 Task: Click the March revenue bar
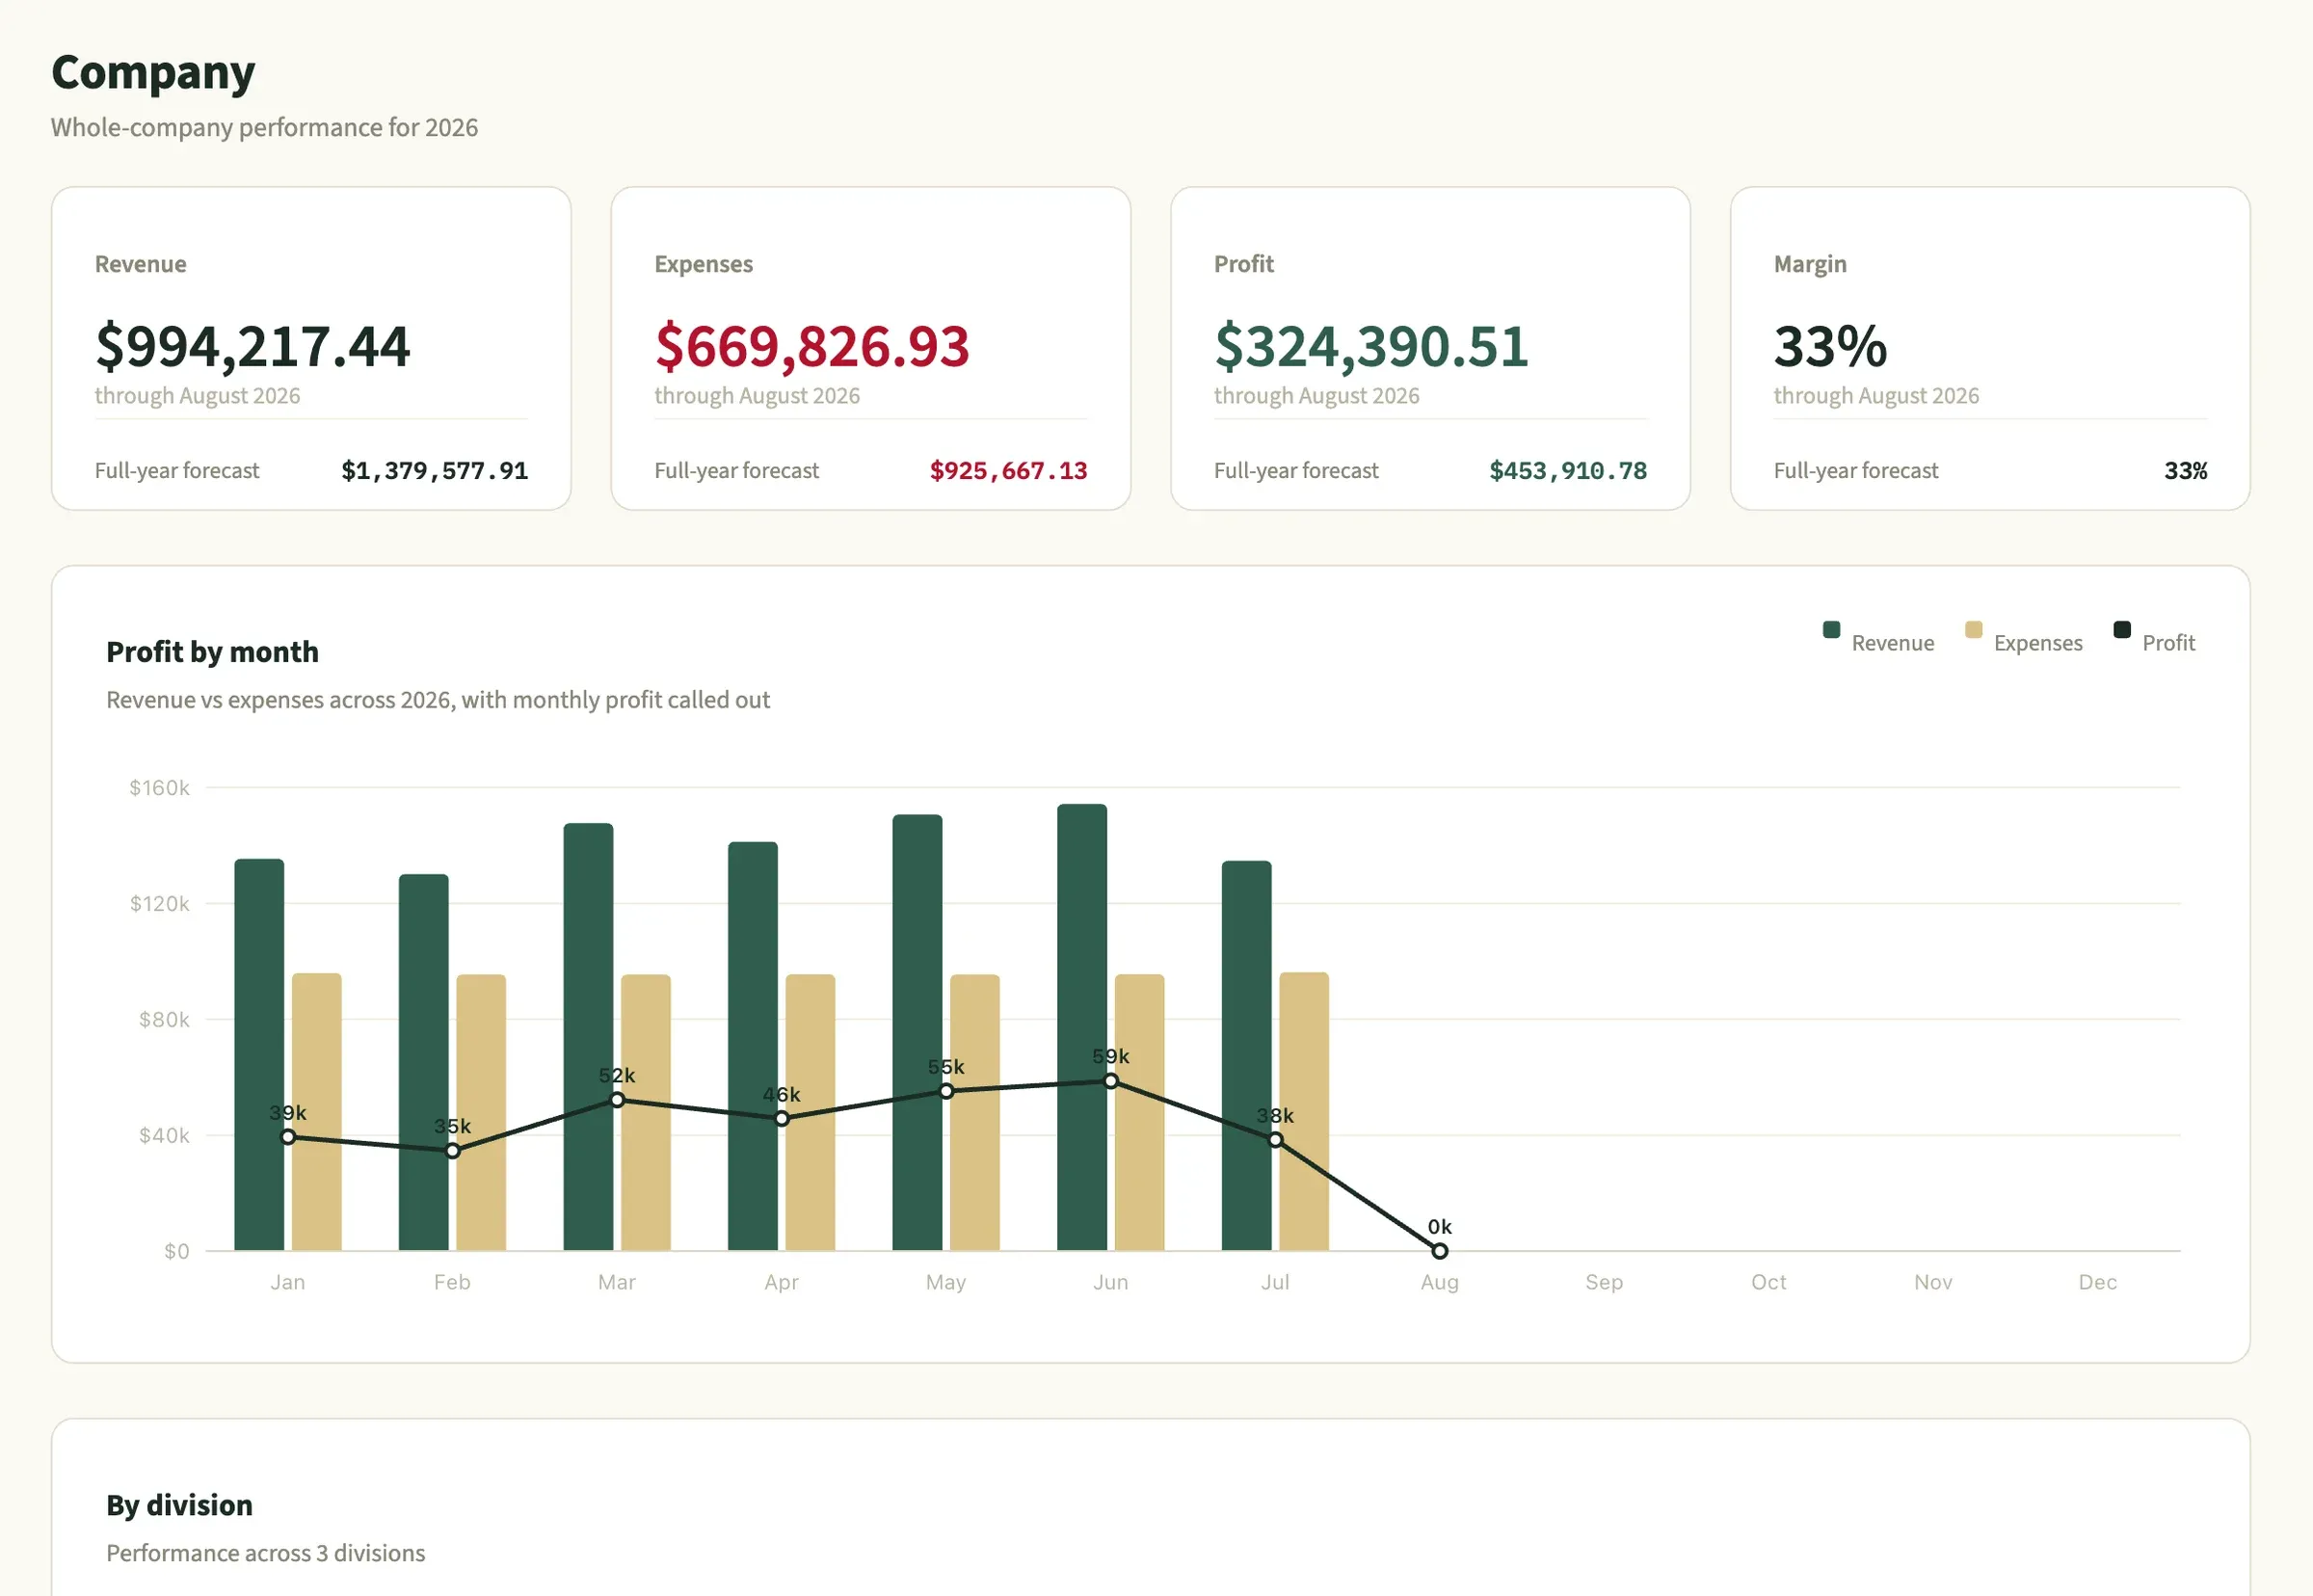588,1036
